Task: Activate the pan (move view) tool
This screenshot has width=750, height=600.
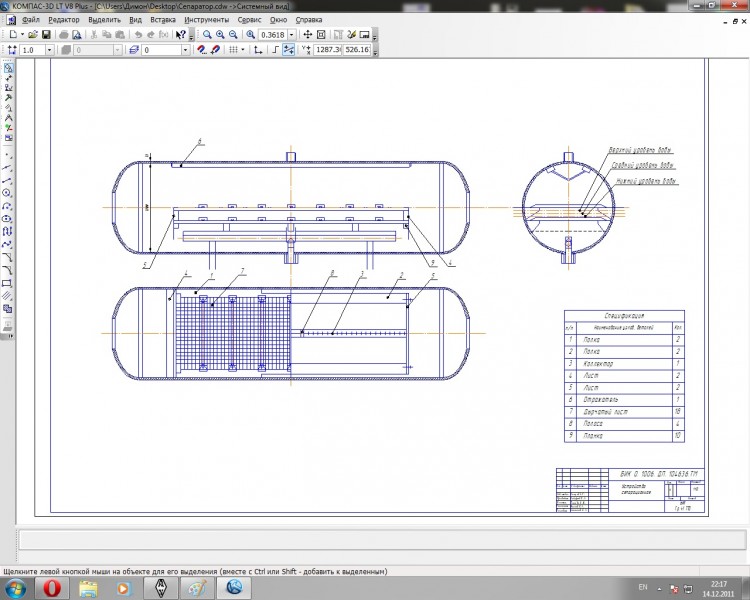Action: coord(308,34)
